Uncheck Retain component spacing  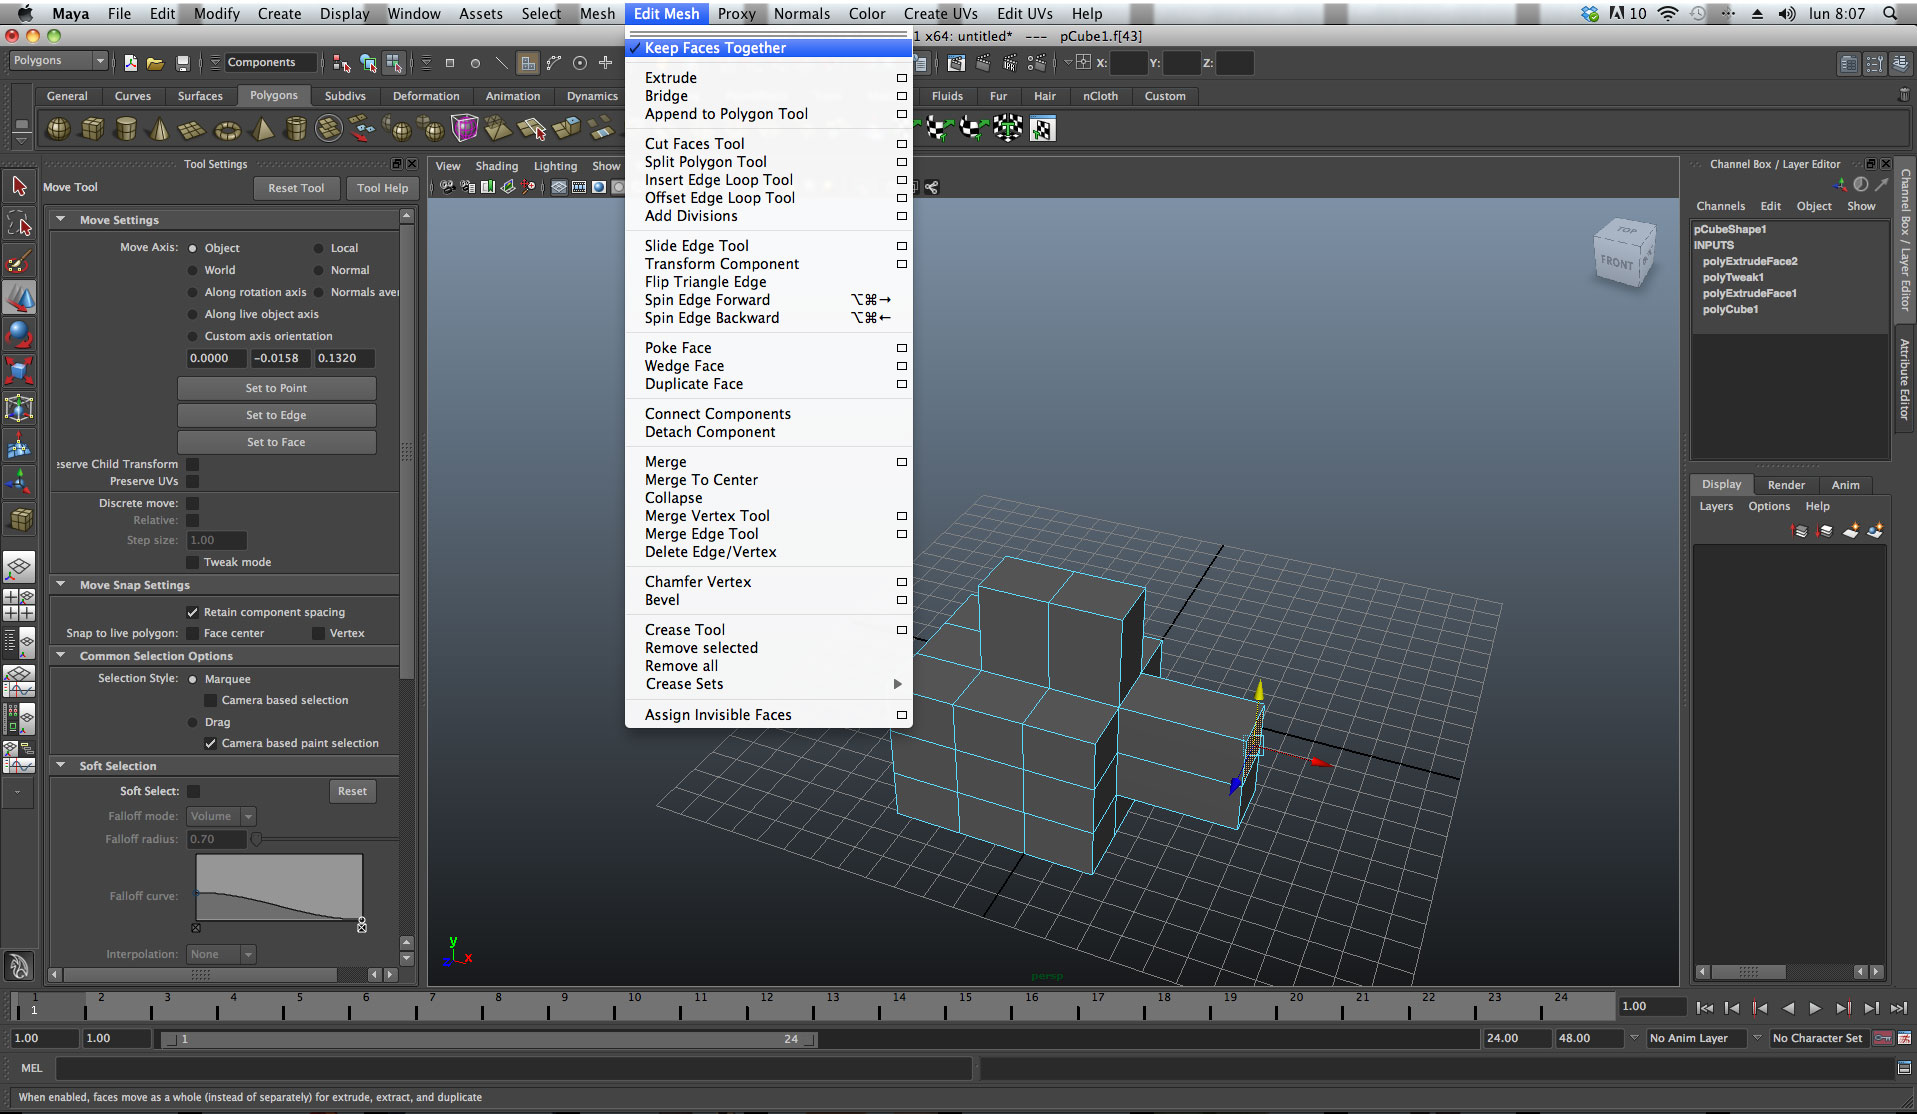click(x=193, y=612)
